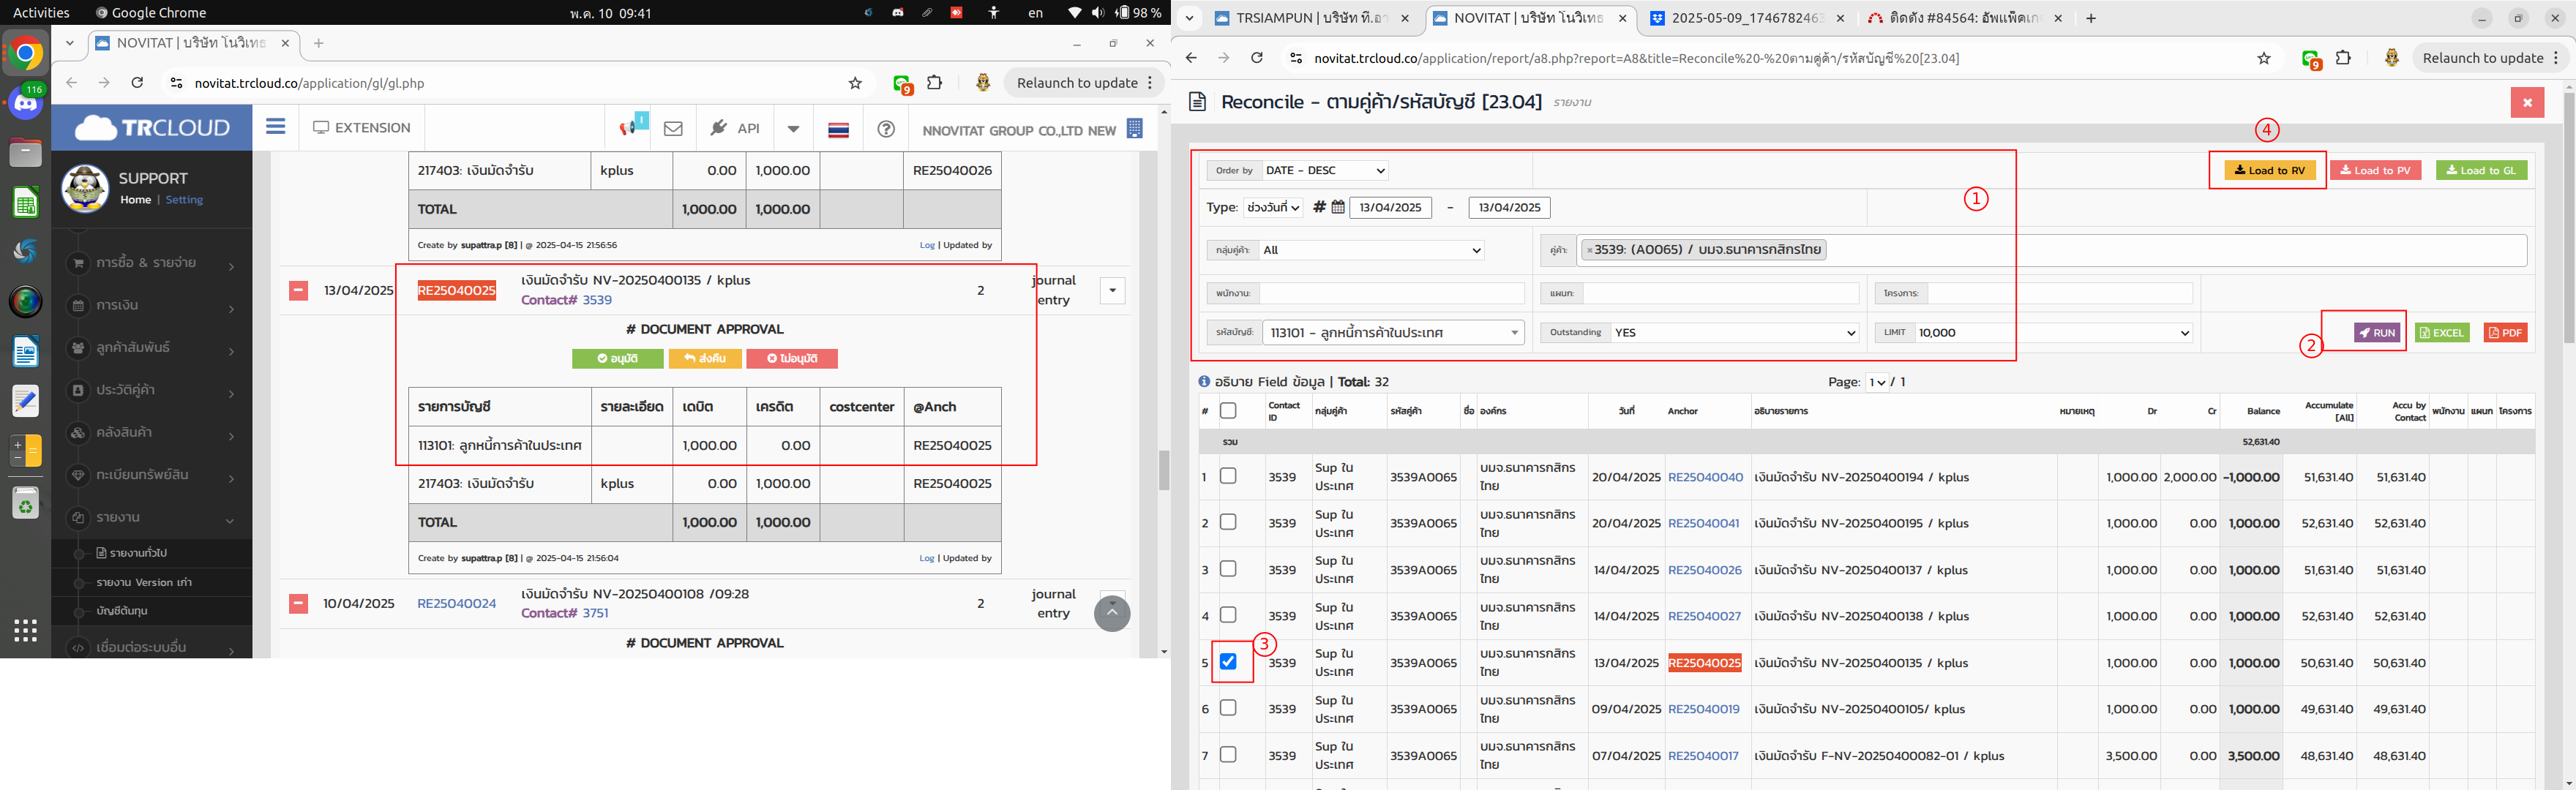The image size is (2576, 790).
Task: Open the action dropdown arrow for RE25040025 entry
Action: (x=1112, y=291)
